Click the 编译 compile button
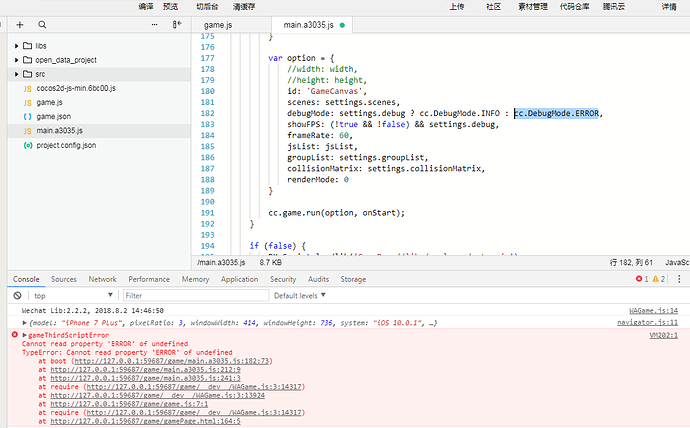Screen dimensions: 690x428 [146, 7]
